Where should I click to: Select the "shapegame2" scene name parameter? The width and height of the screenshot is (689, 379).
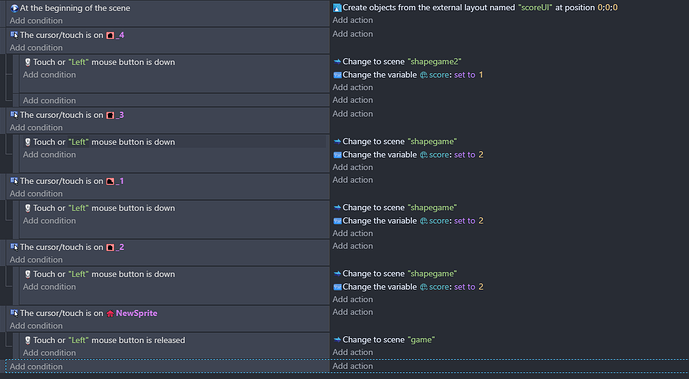coord(434,61)
